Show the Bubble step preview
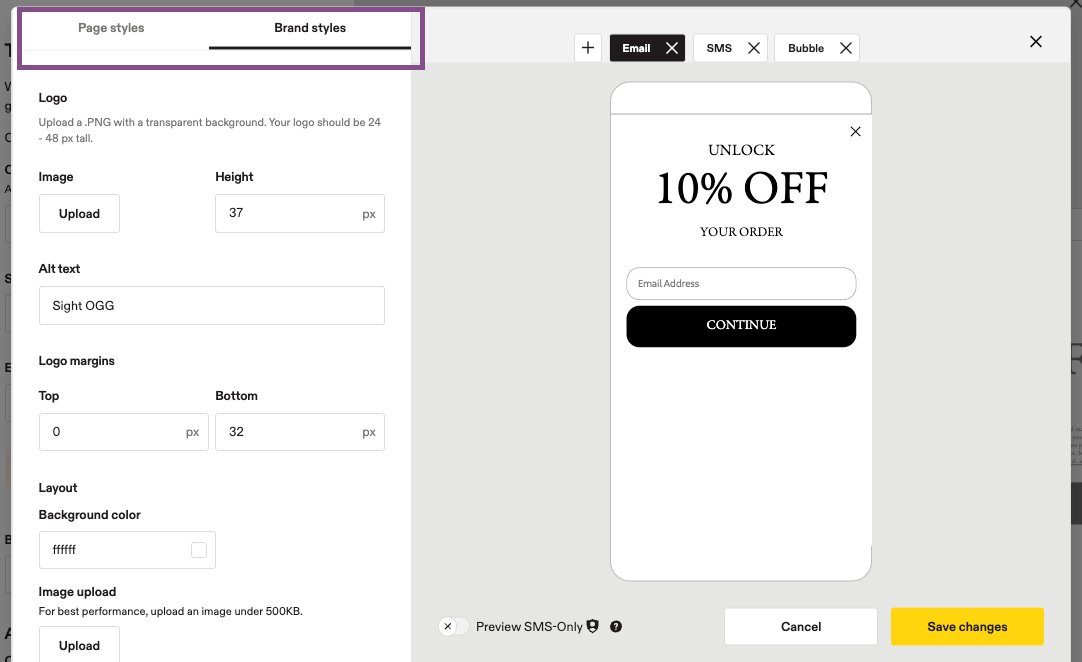The image size is (1082, 662). click(x=805, y=48)
